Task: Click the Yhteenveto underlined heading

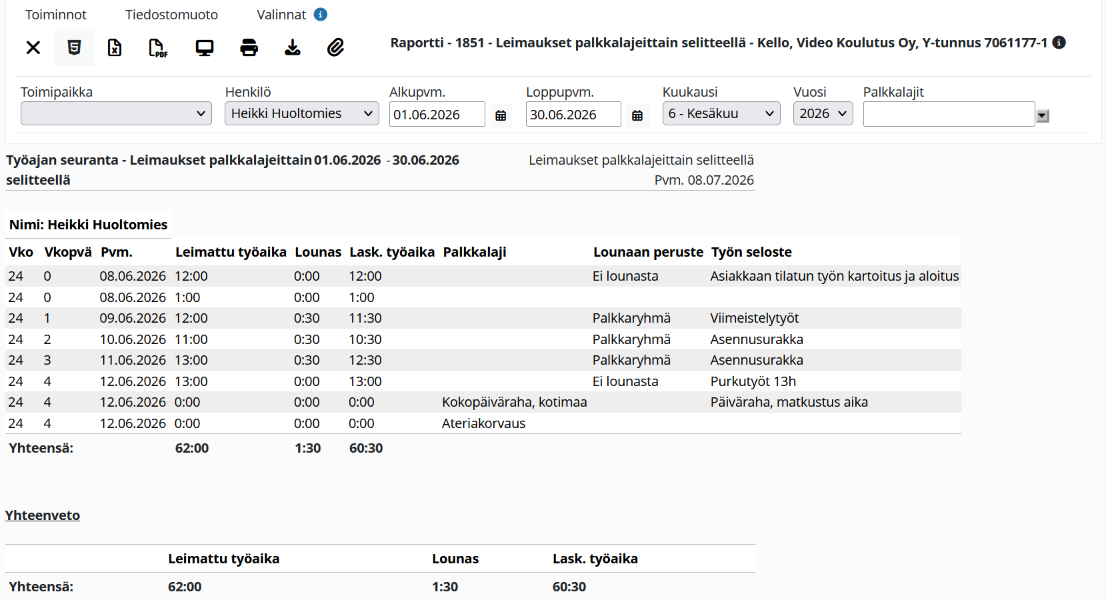Action: [x=42, y=515]
